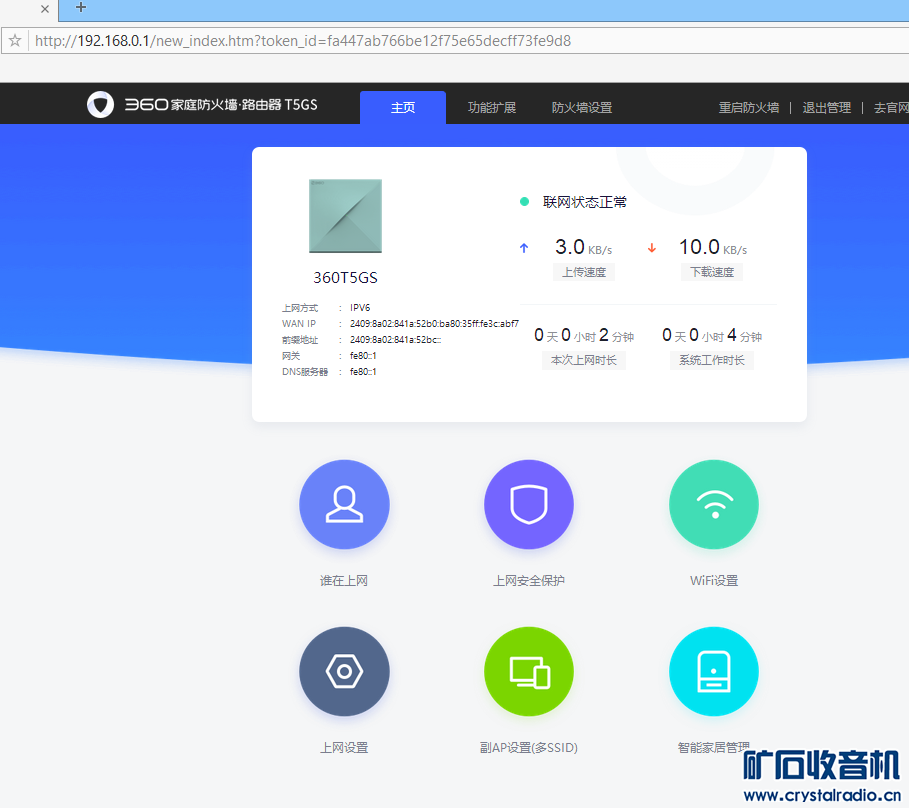Click the 谁在上网 label
This screenshot has width=909, height=808.
pyautogui.click(x=344, y=580)
